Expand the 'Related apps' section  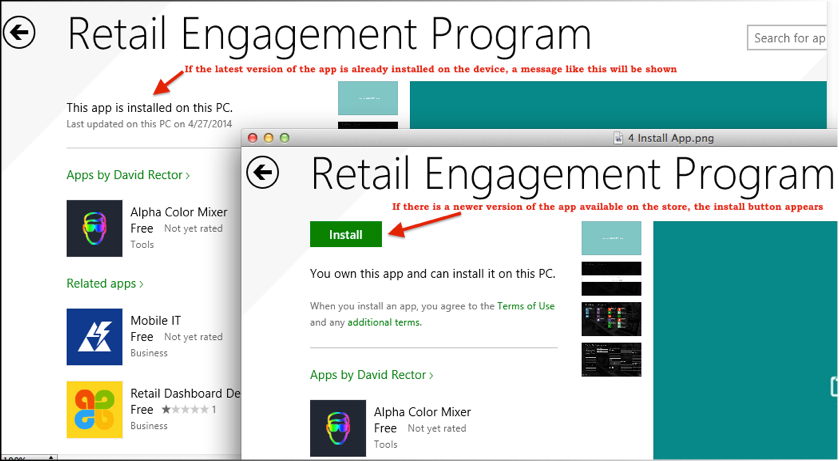click(x=105, y=283)
